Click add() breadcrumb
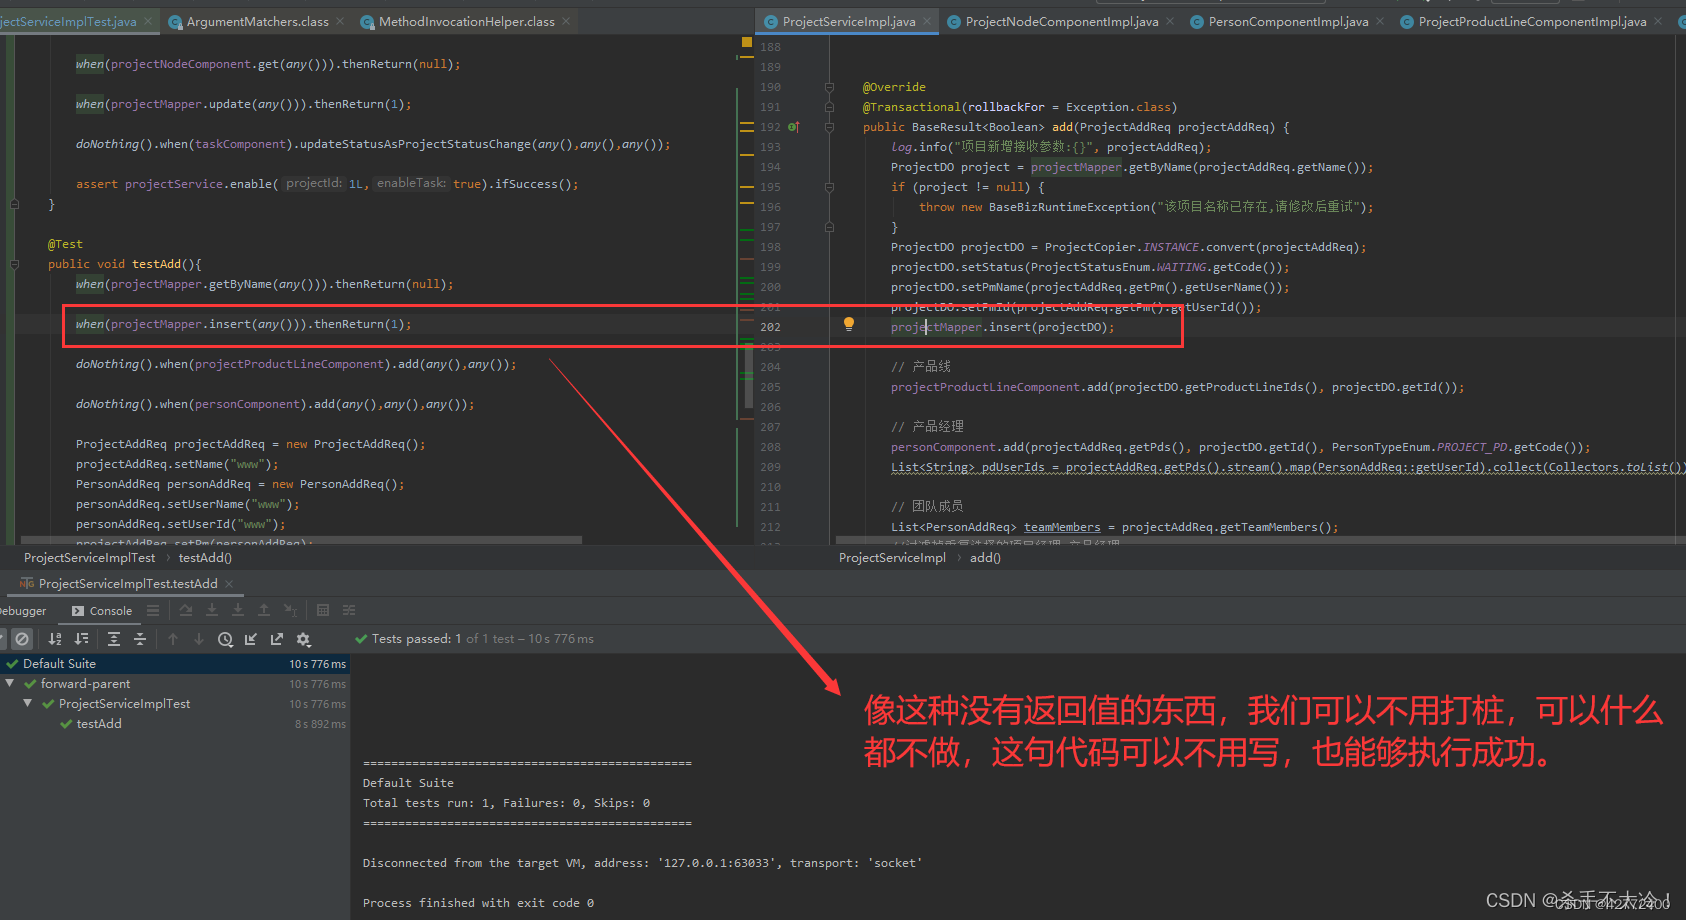This screenshot has width=1686, height=920. pos(985,558)
